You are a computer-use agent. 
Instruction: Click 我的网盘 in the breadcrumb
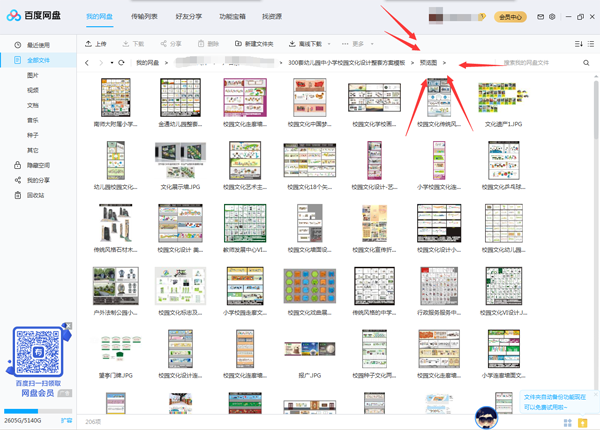pos(148,63)
